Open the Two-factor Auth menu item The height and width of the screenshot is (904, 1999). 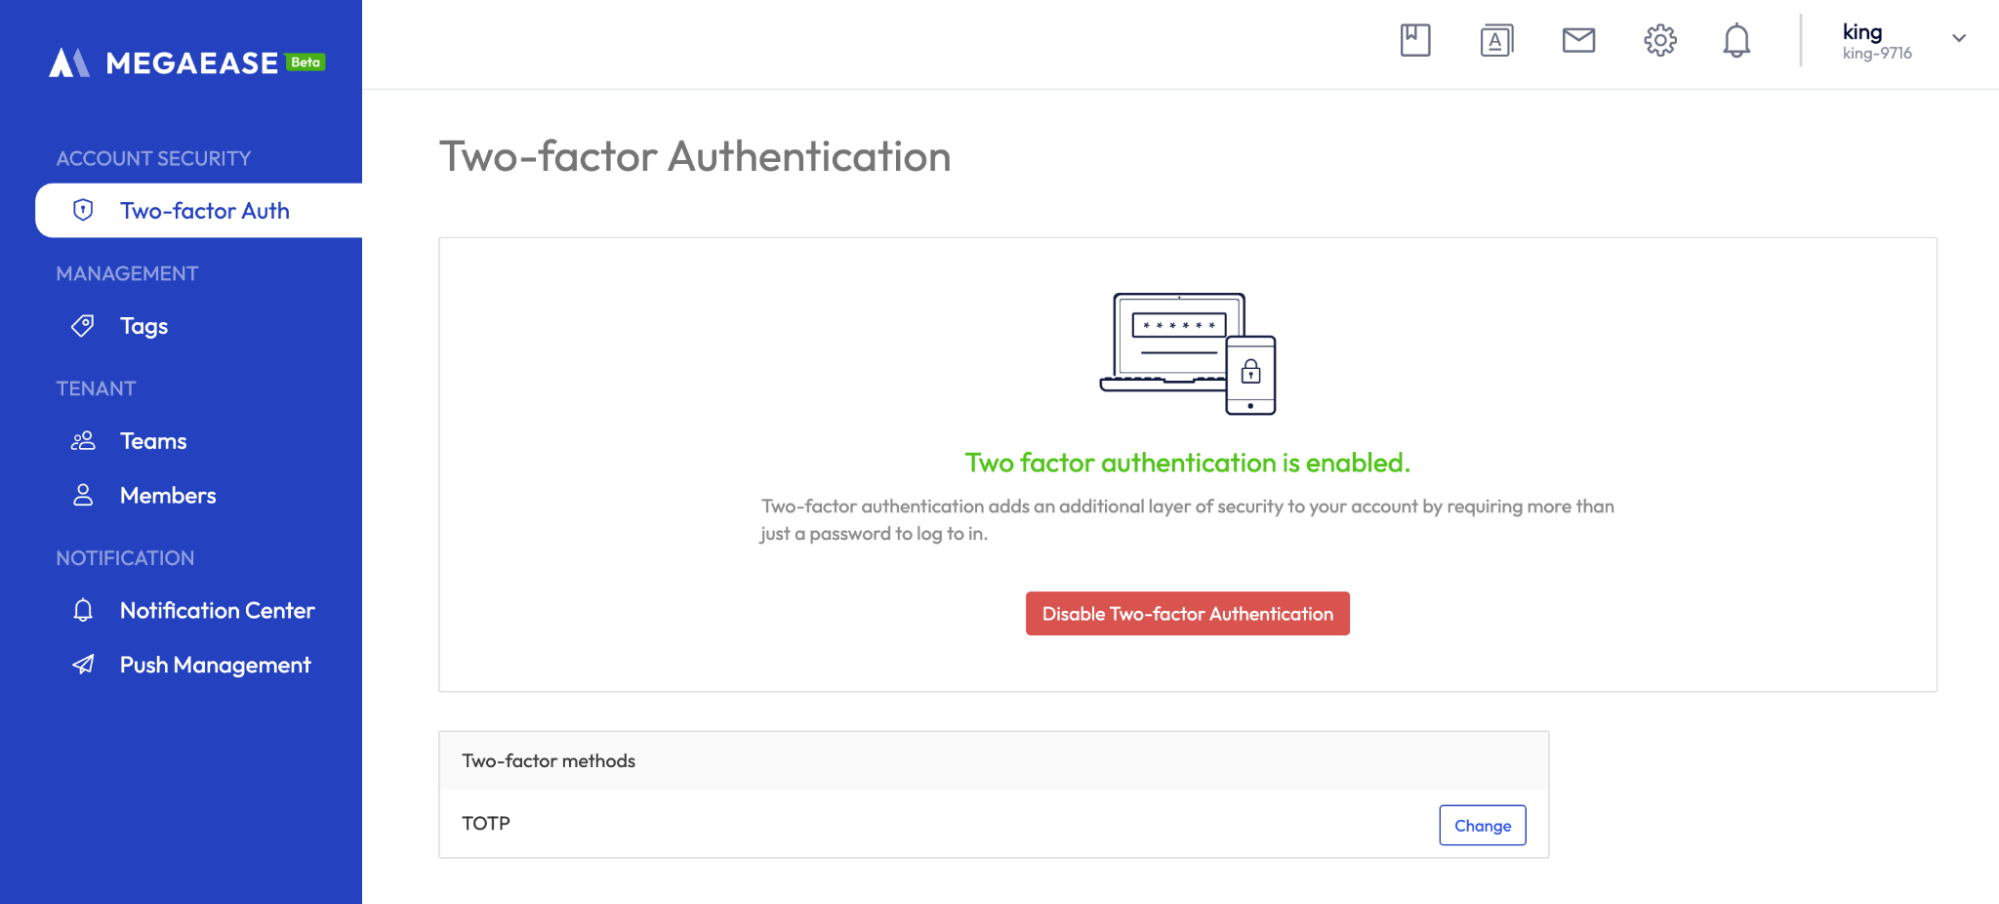click(204, 211)
